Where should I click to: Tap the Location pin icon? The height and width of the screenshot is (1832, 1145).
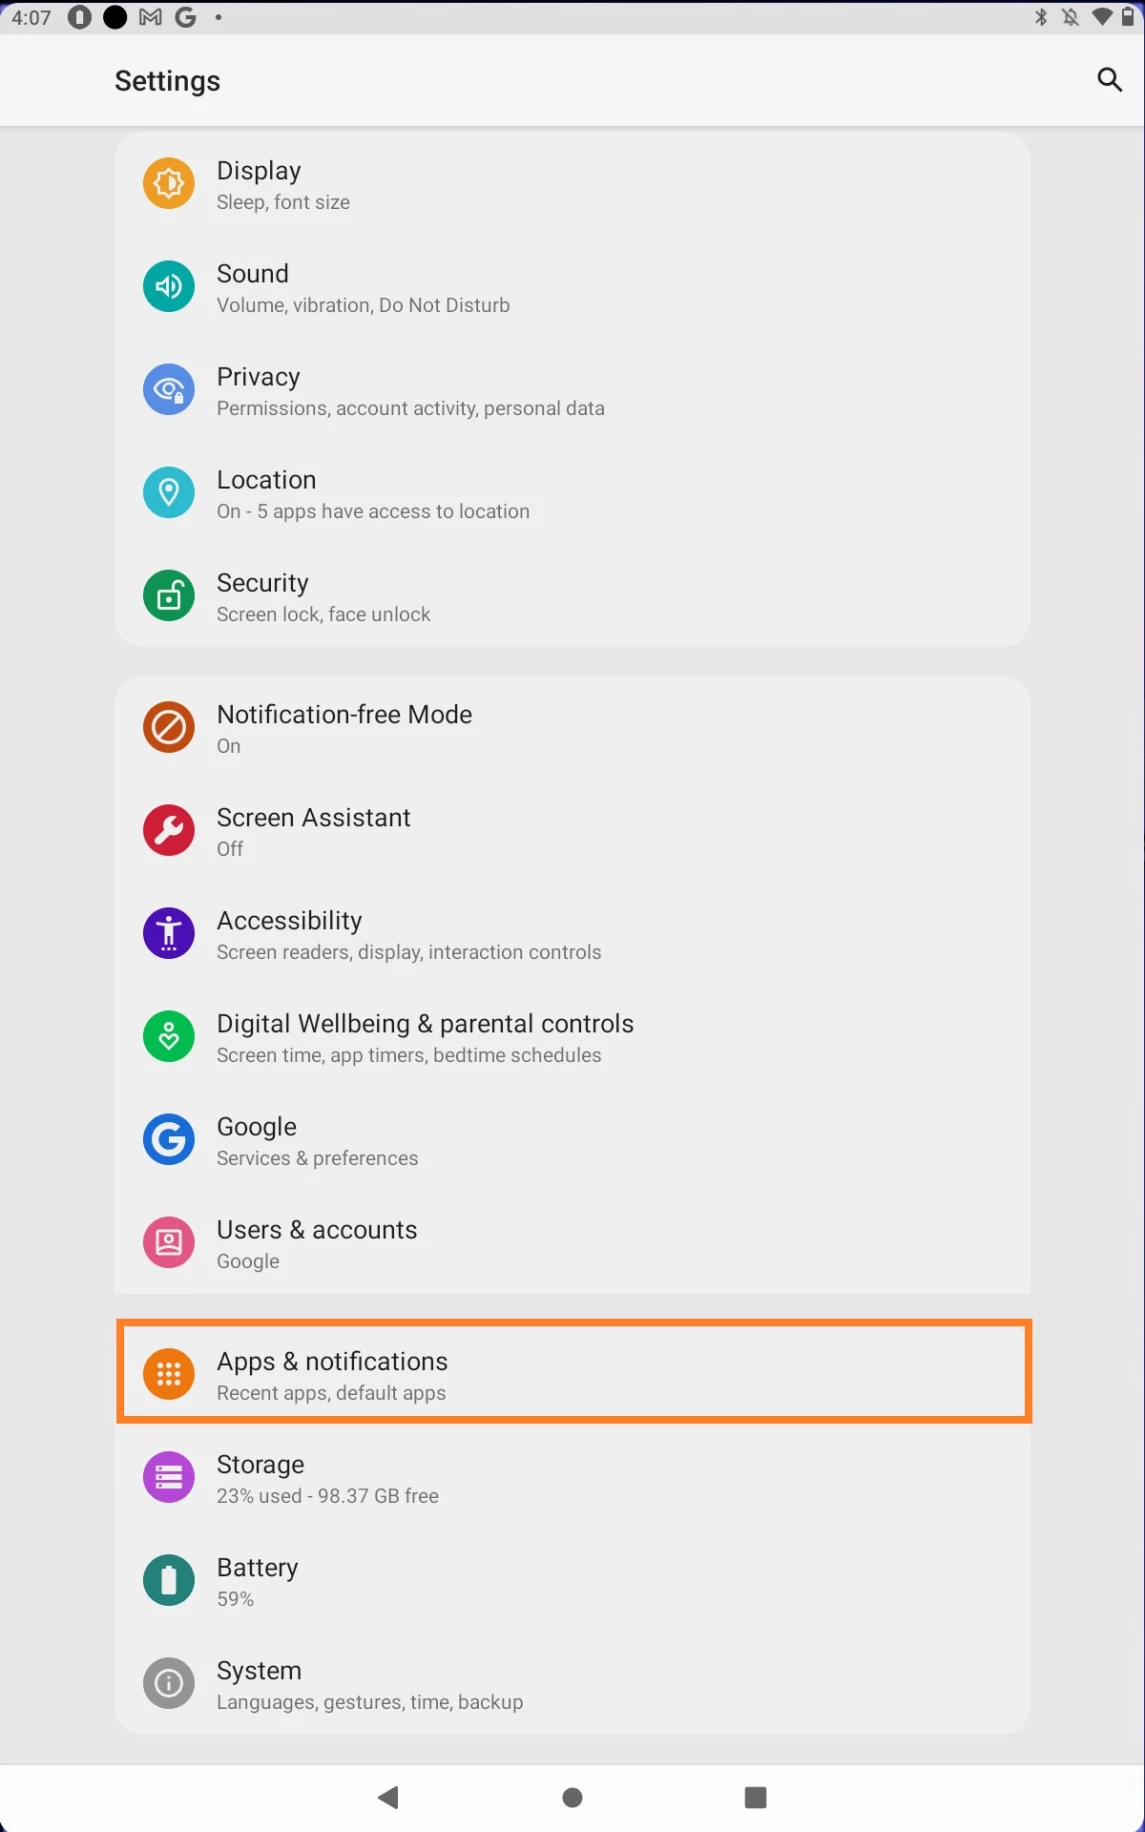169,493
